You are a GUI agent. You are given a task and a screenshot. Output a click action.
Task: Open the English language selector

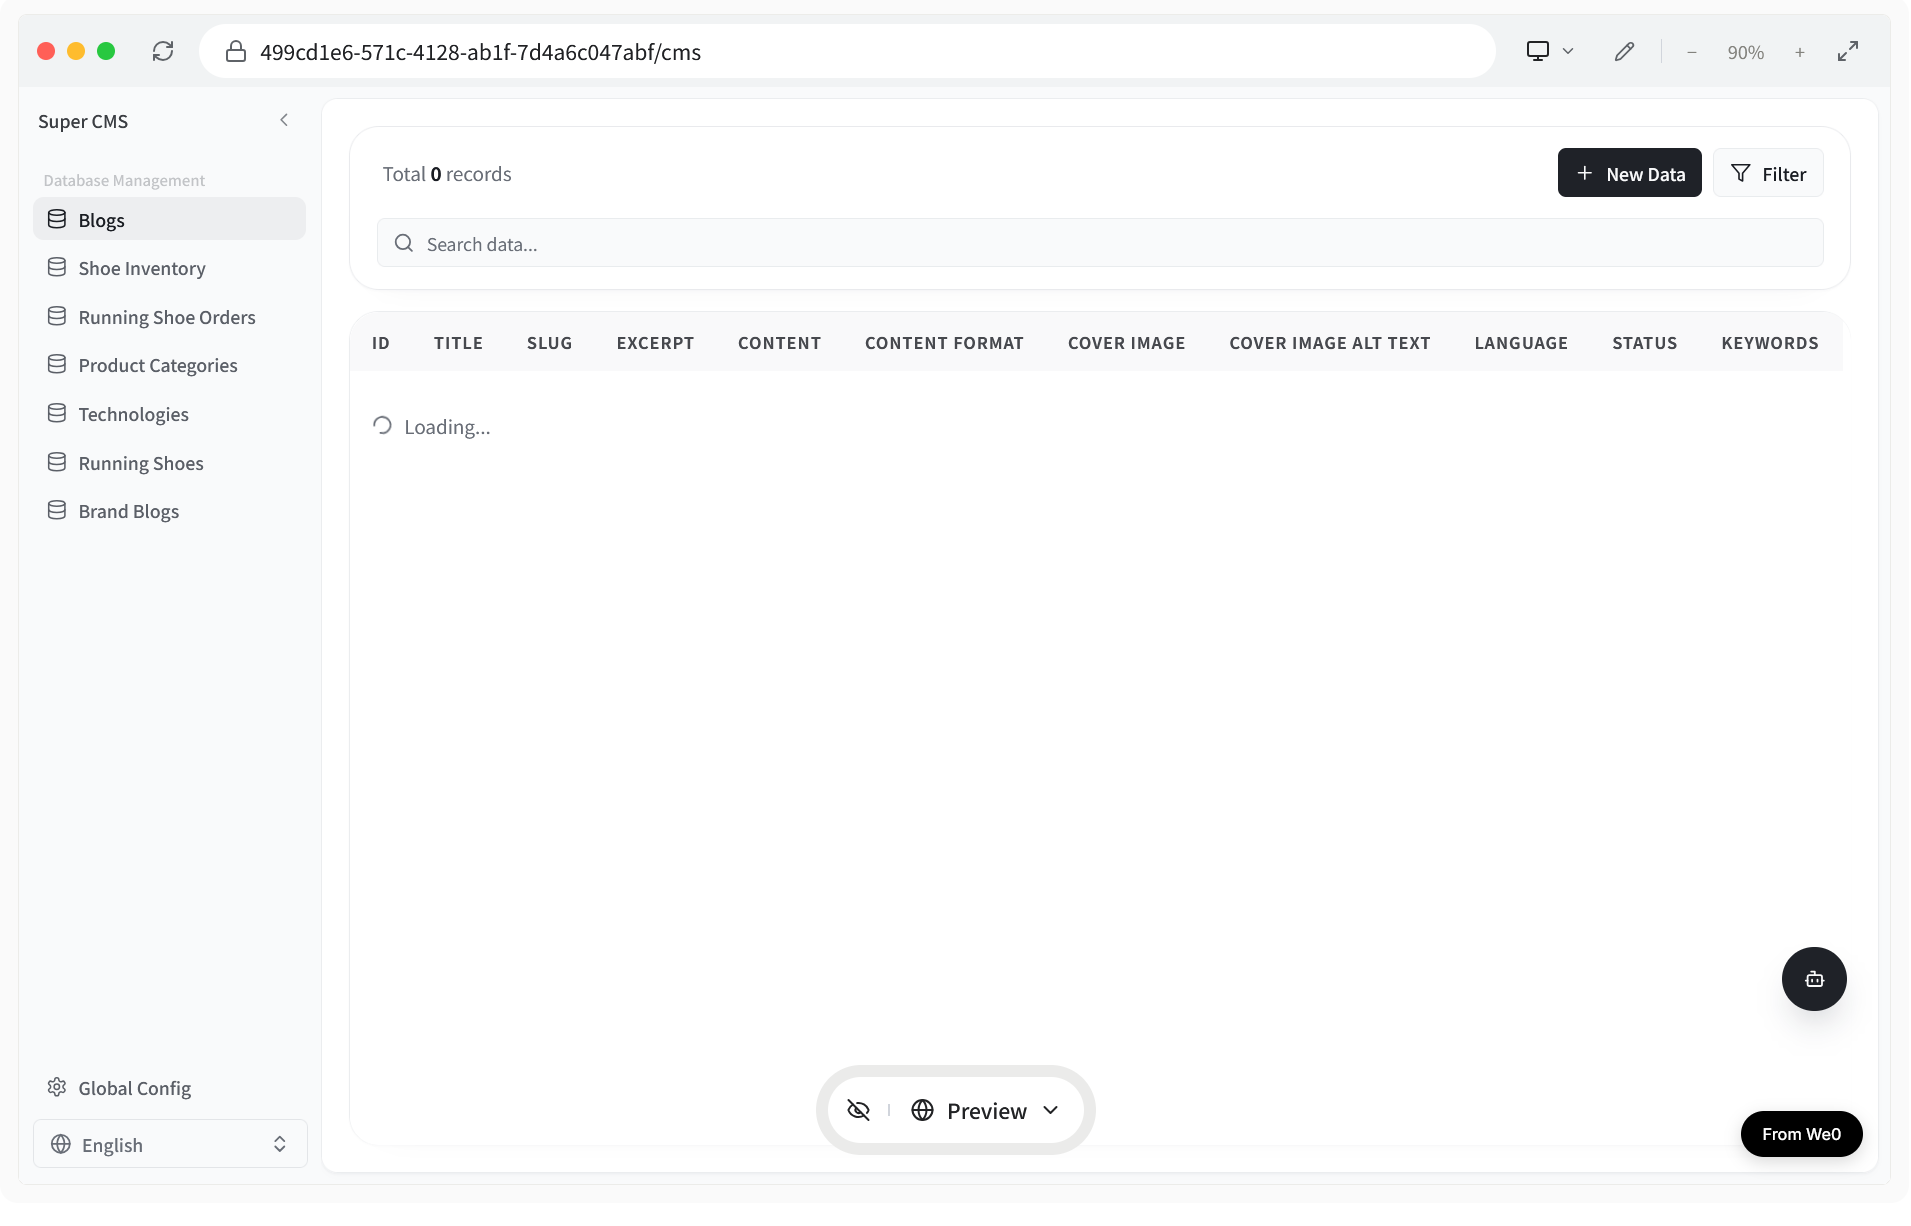(170, 1144)
